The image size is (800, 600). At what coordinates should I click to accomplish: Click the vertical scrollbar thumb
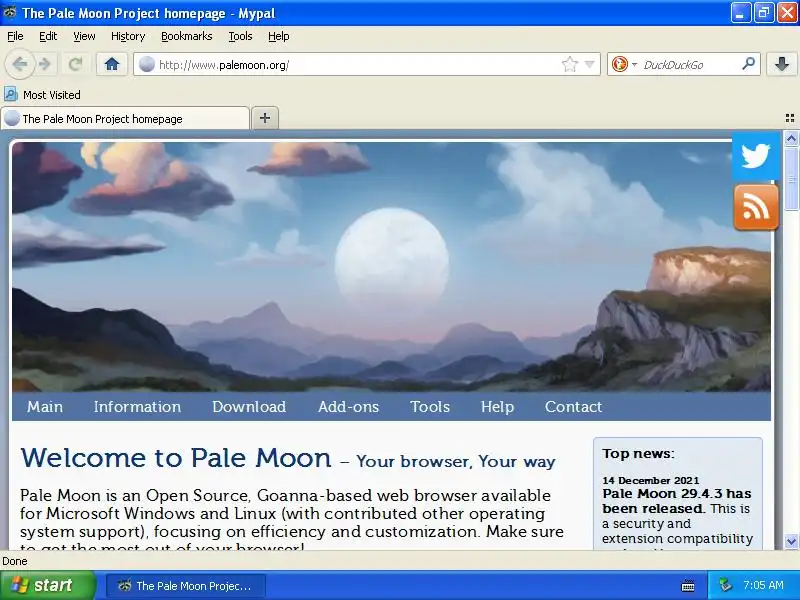pyautogui.click(x=791, y=178)
